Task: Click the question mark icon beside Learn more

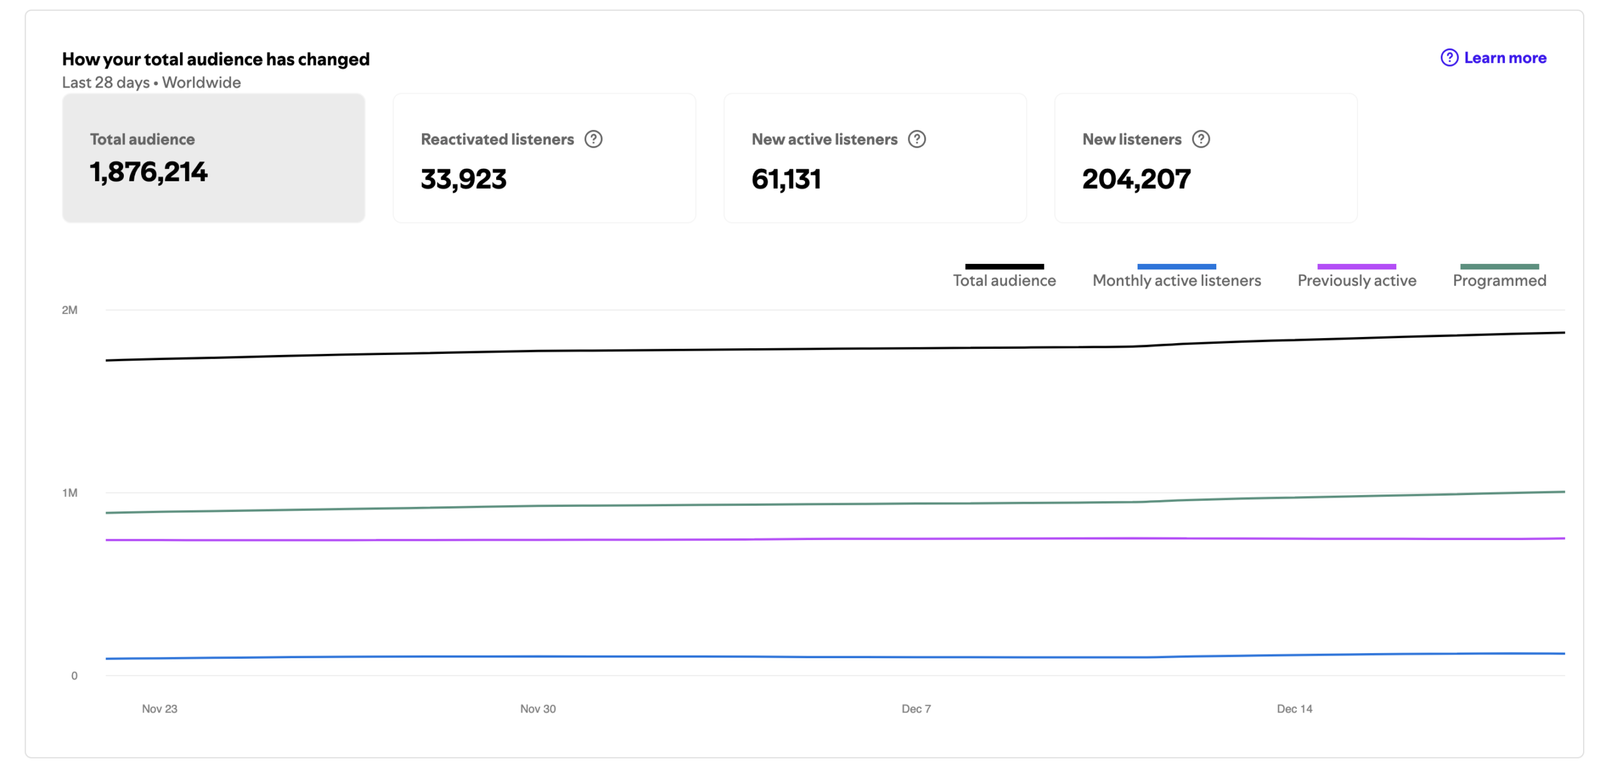Action: click(1449, 58)
